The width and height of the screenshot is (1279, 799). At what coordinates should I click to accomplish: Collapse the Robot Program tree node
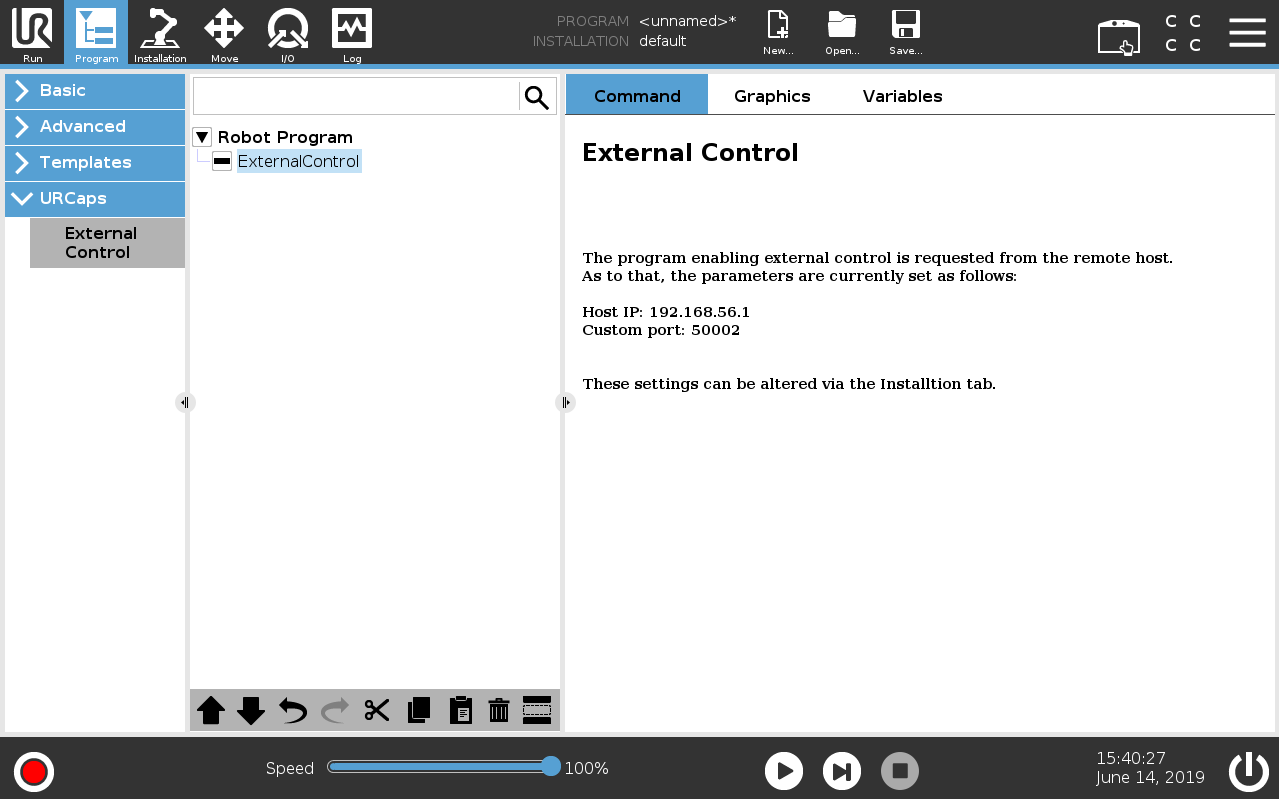tap(202, 137)
